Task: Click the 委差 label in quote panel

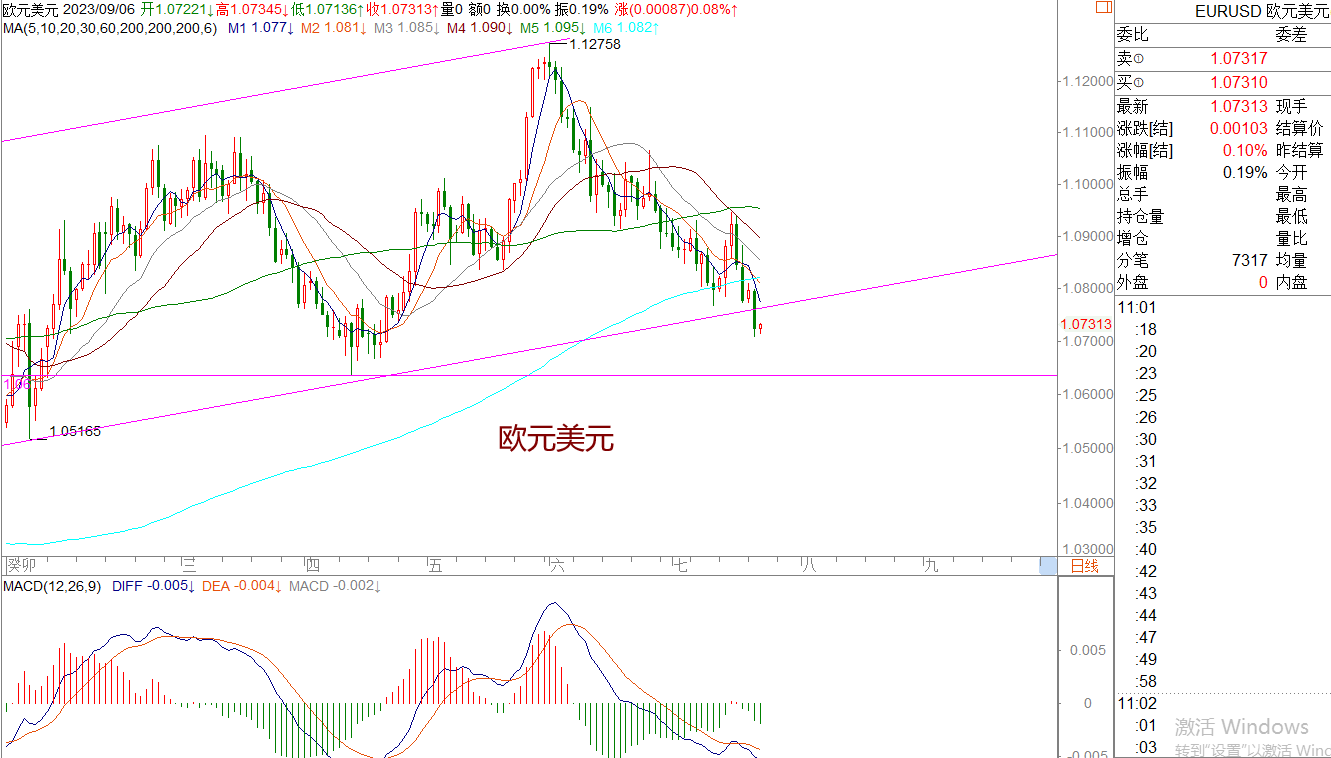Action: (x=1292, y=35)
